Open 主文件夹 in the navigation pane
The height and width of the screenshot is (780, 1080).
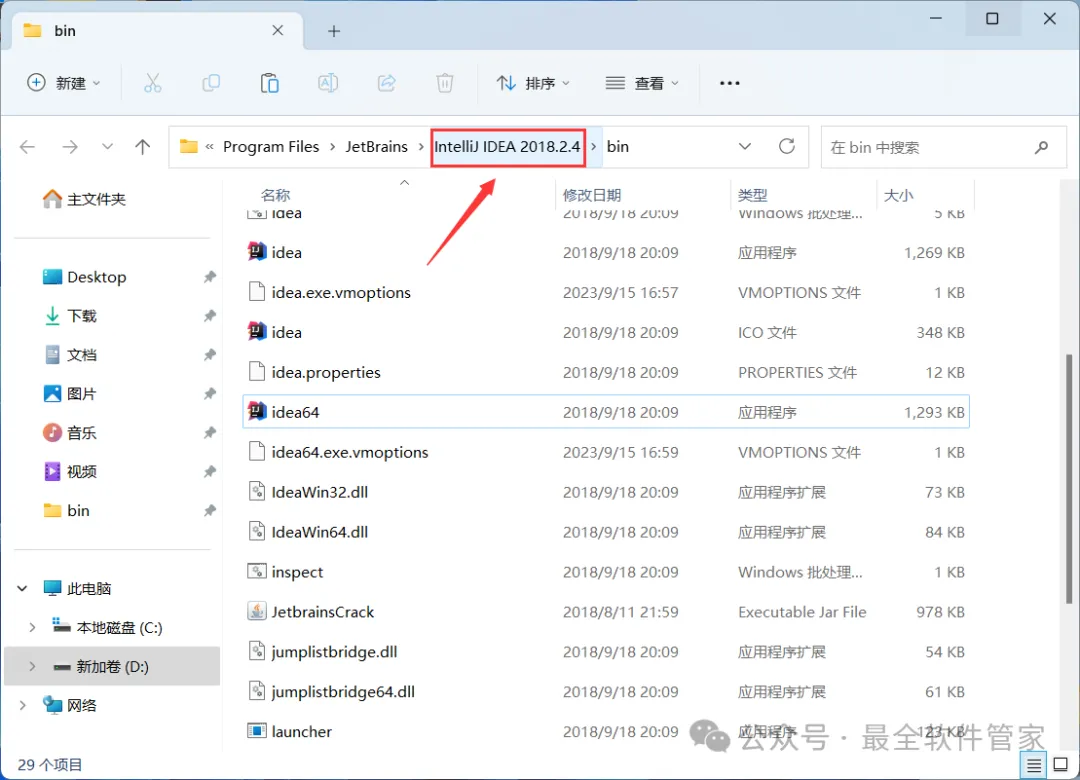84,199
